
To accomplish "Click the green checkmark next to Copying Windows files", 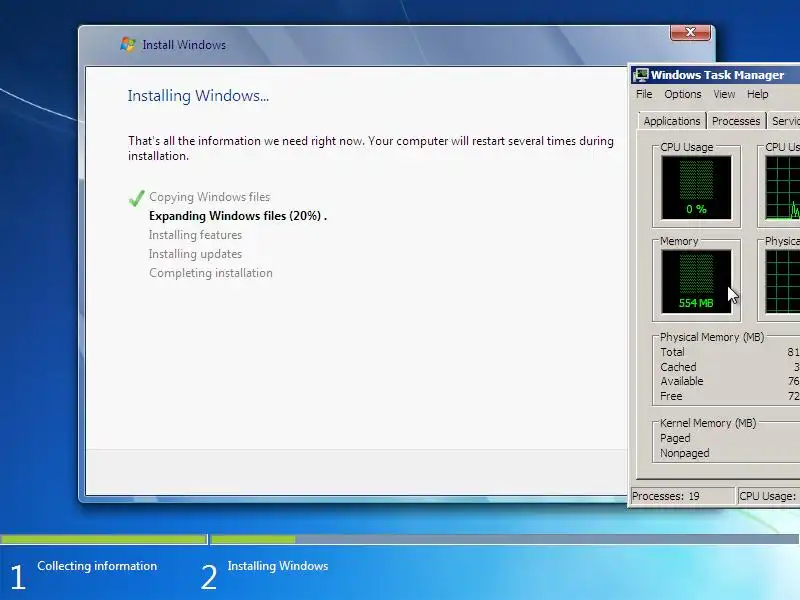I will (136, 198).
